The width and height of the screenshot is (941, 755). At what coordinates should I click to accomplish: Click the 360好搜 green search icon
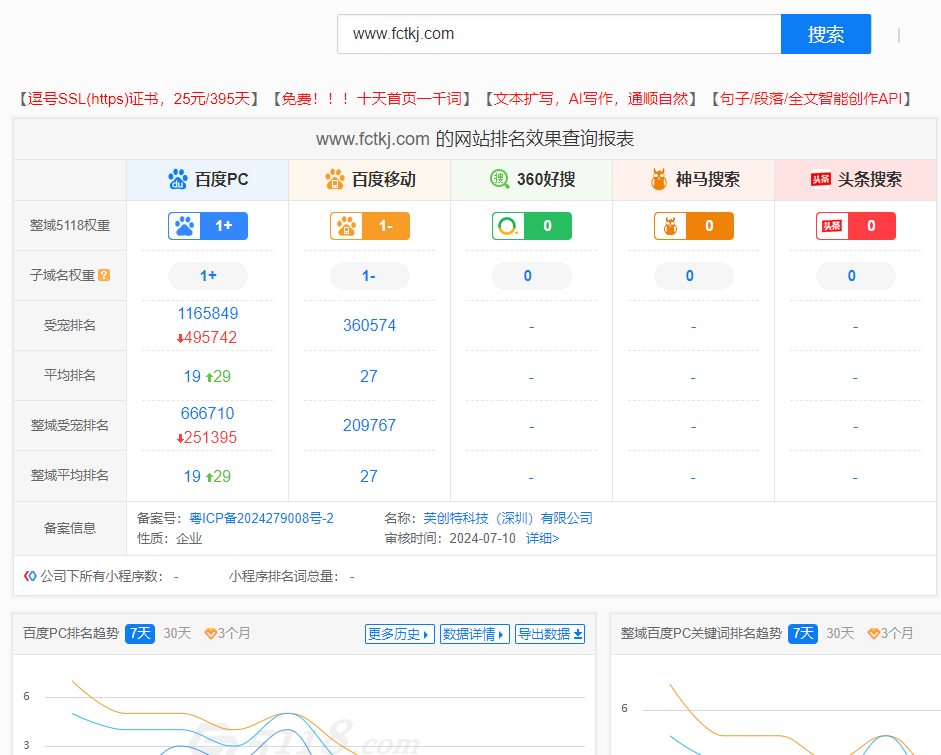tap(499, 179)
